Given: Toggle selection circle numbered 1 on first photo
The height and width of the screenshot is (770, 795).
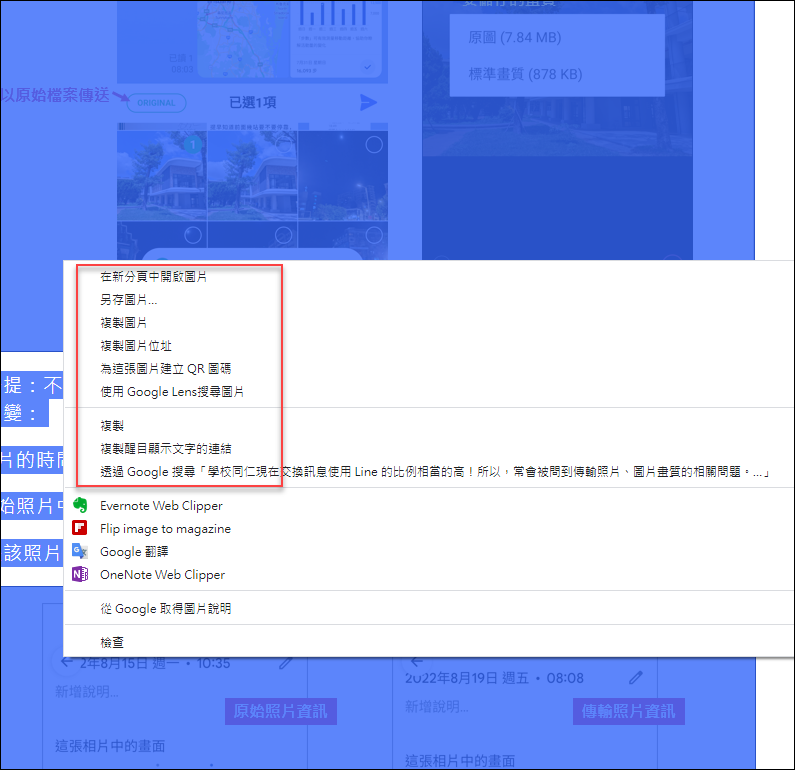Looking at the screenshot, I should click(193, 145).
